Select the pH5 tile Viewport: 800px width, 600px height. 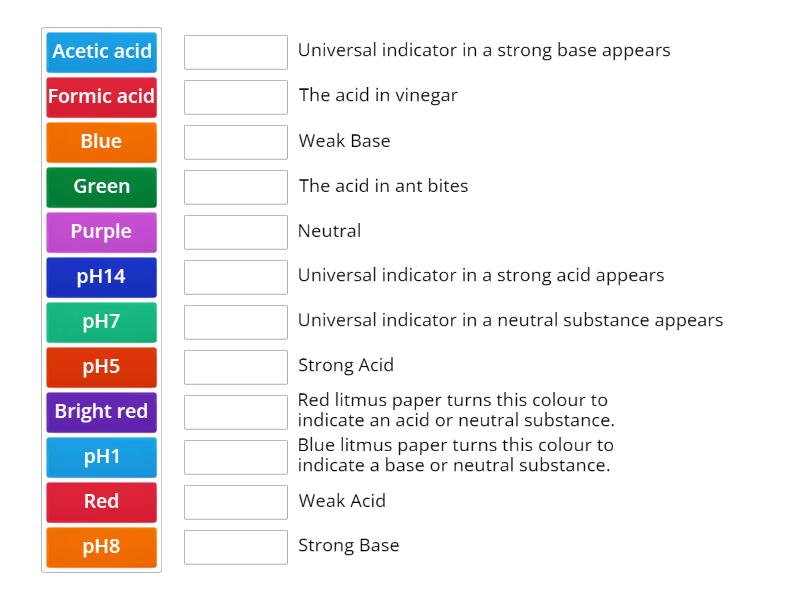(100, 367)
